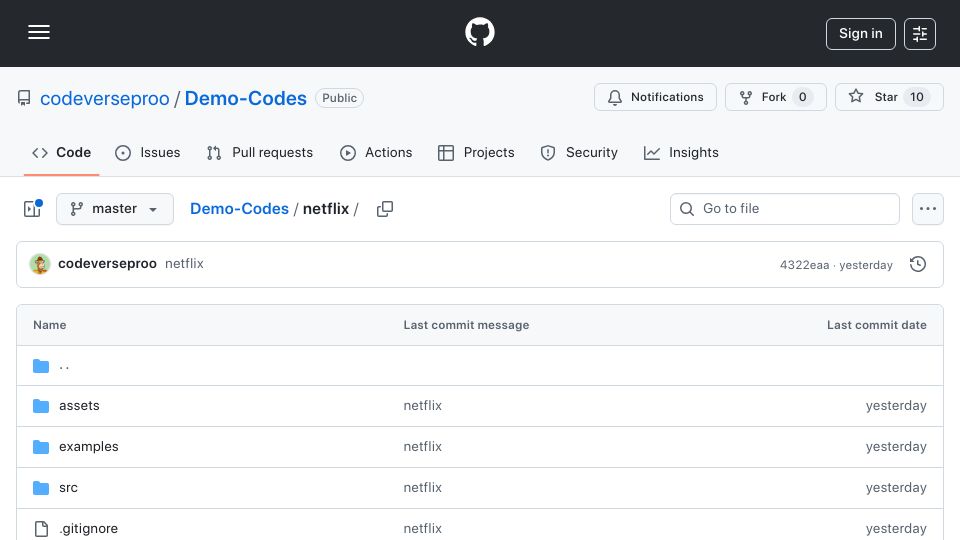The image size is (960, 540).
Task: Open the .gitignore file
Action: click(89, 528)
